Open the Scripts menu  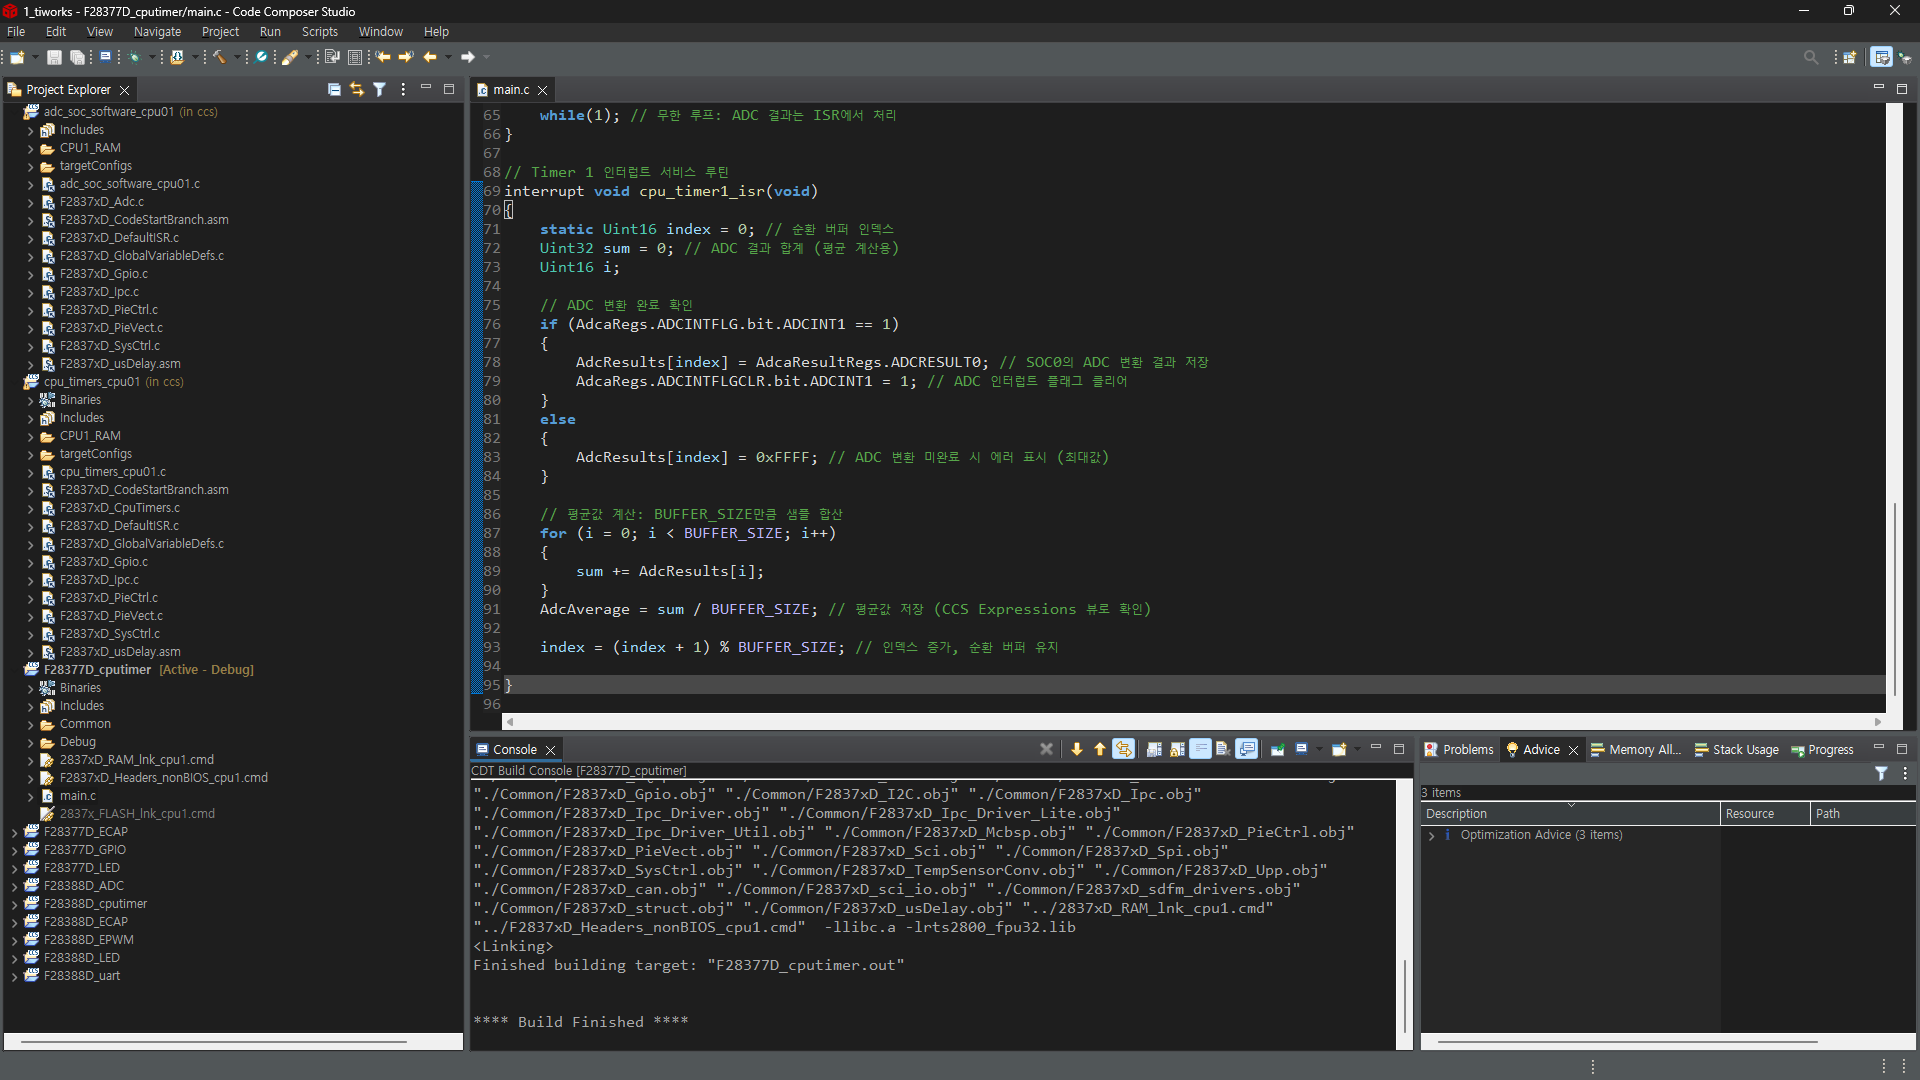(x=319, y=32)
